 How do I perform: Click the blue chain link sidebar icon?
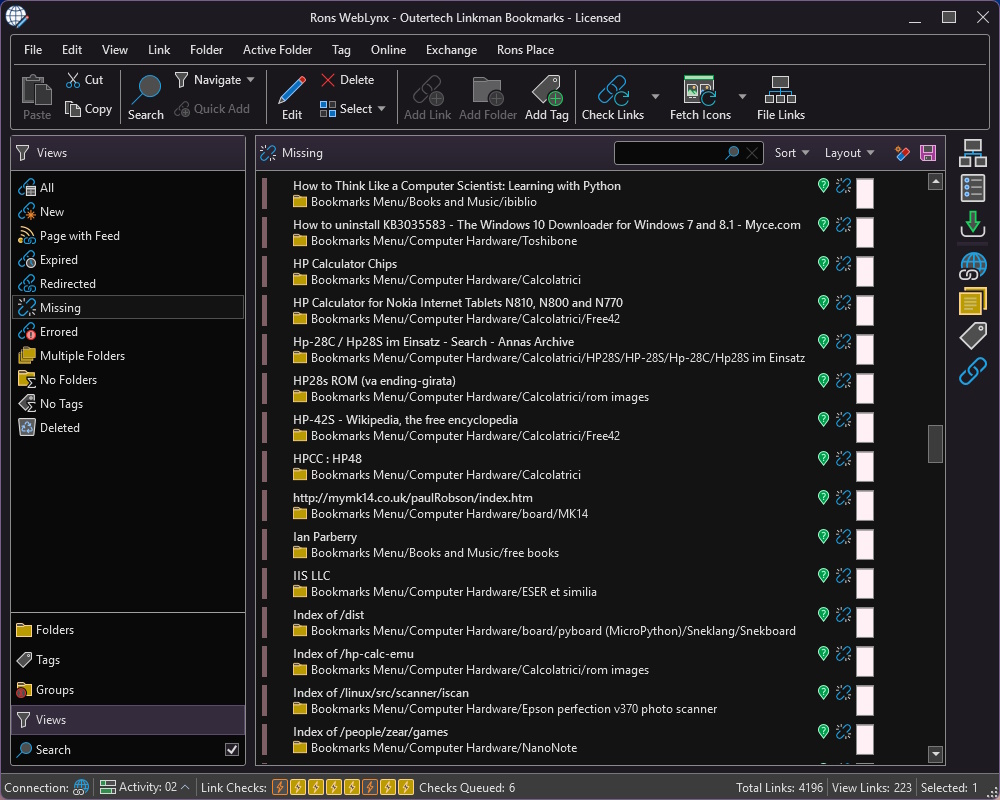click(x=973, y=371)
